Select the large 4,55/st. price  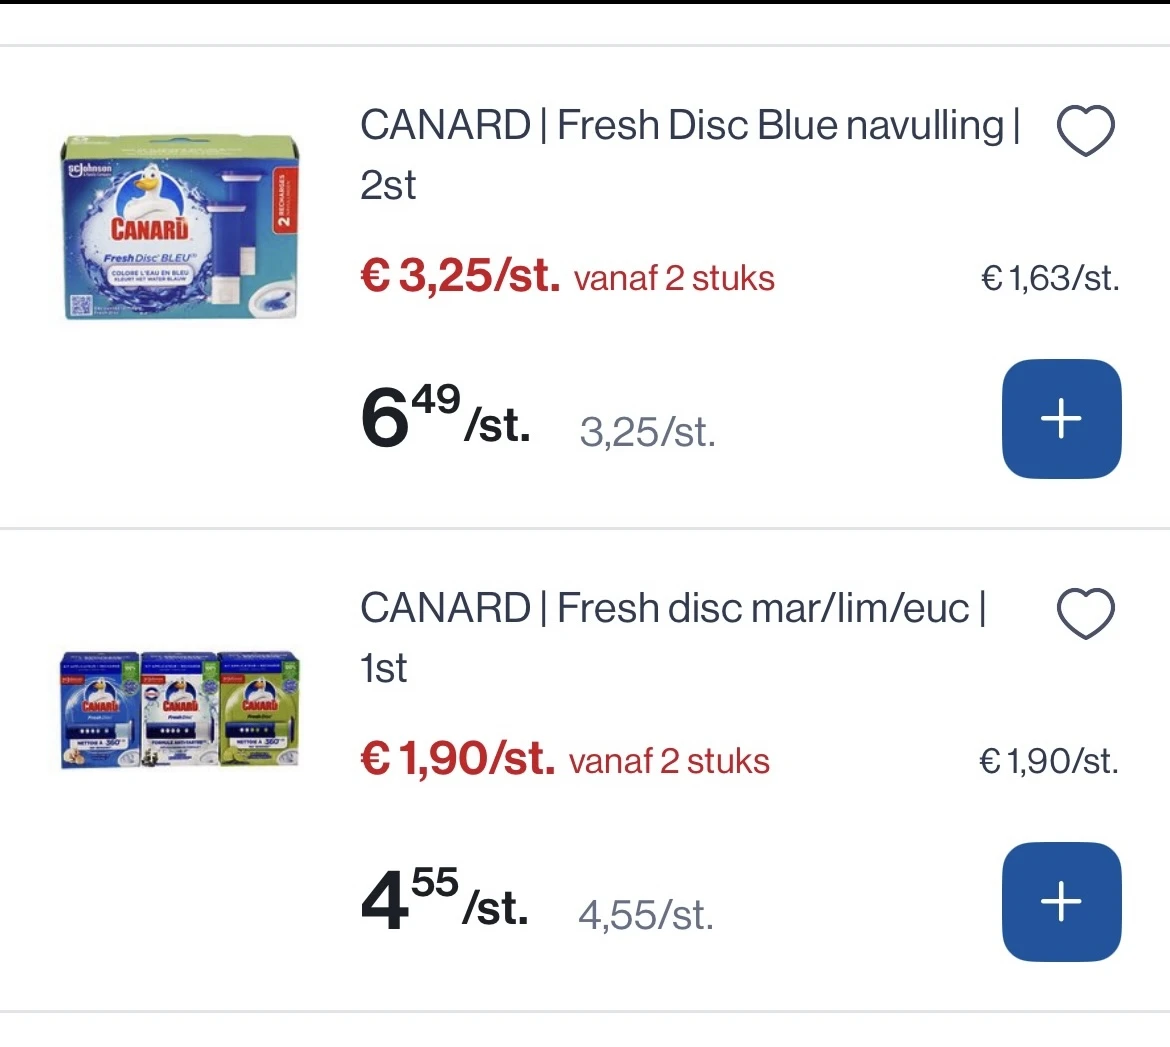tap(444, 901)
